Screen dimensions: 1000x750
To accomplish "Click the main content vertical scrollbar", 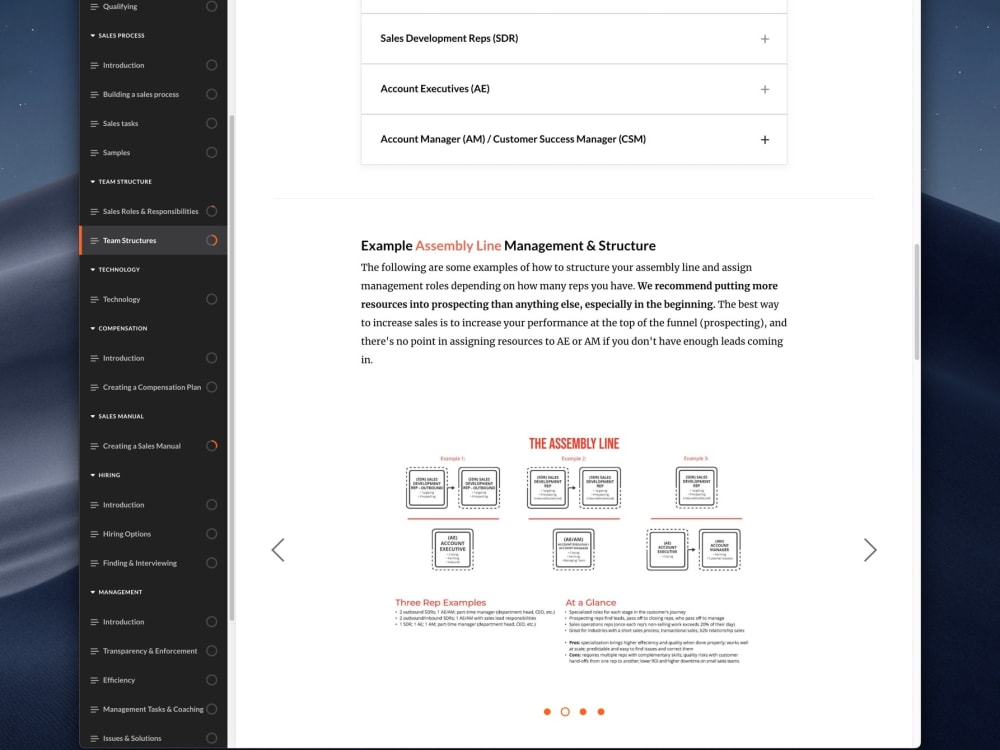I will 917,302.
